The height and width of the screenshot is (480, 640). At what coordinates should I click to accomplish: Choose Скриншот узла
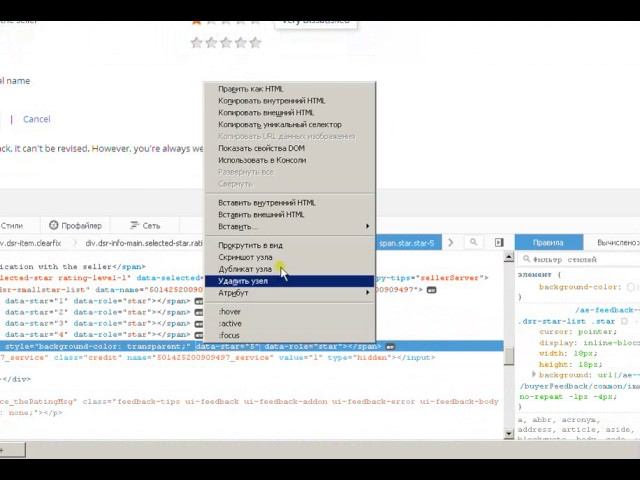click(289, 257)
